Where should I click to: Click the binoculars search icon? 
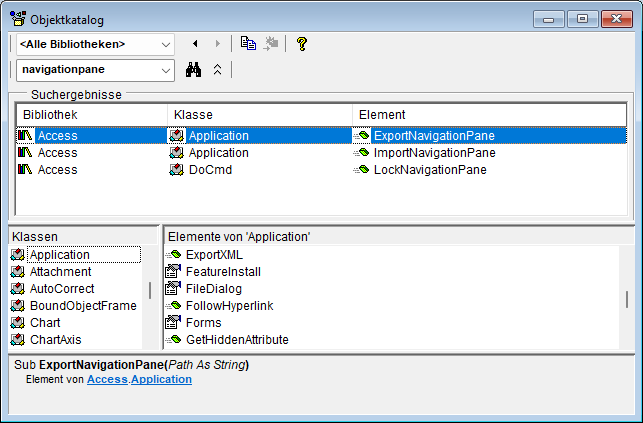(x=195, y=70)
